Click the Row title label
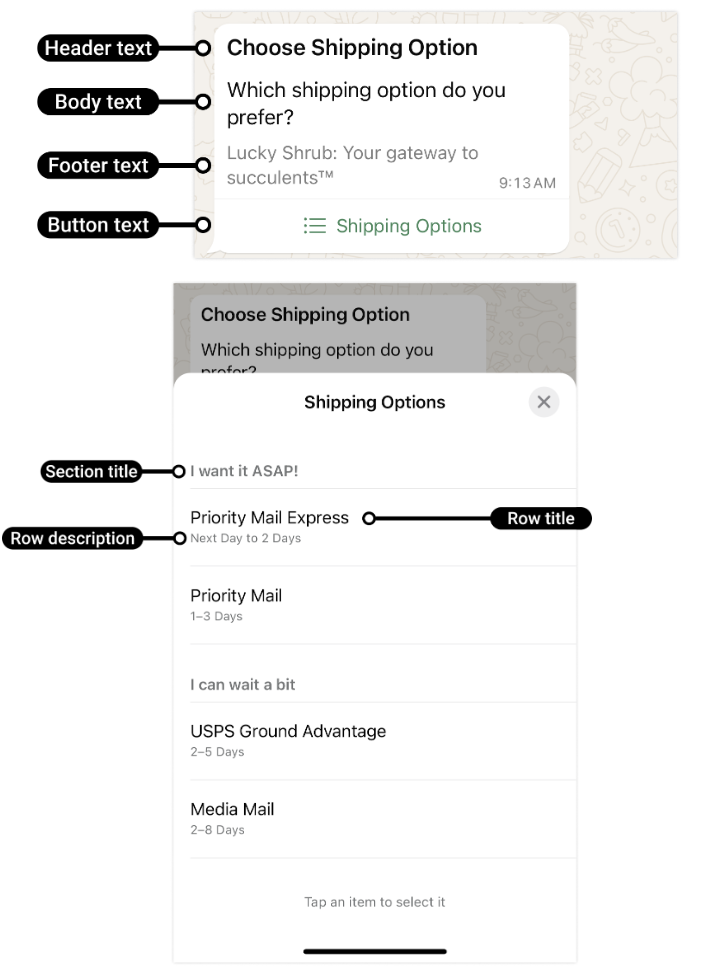The image size is (706, 978). (x=541, y=518)
